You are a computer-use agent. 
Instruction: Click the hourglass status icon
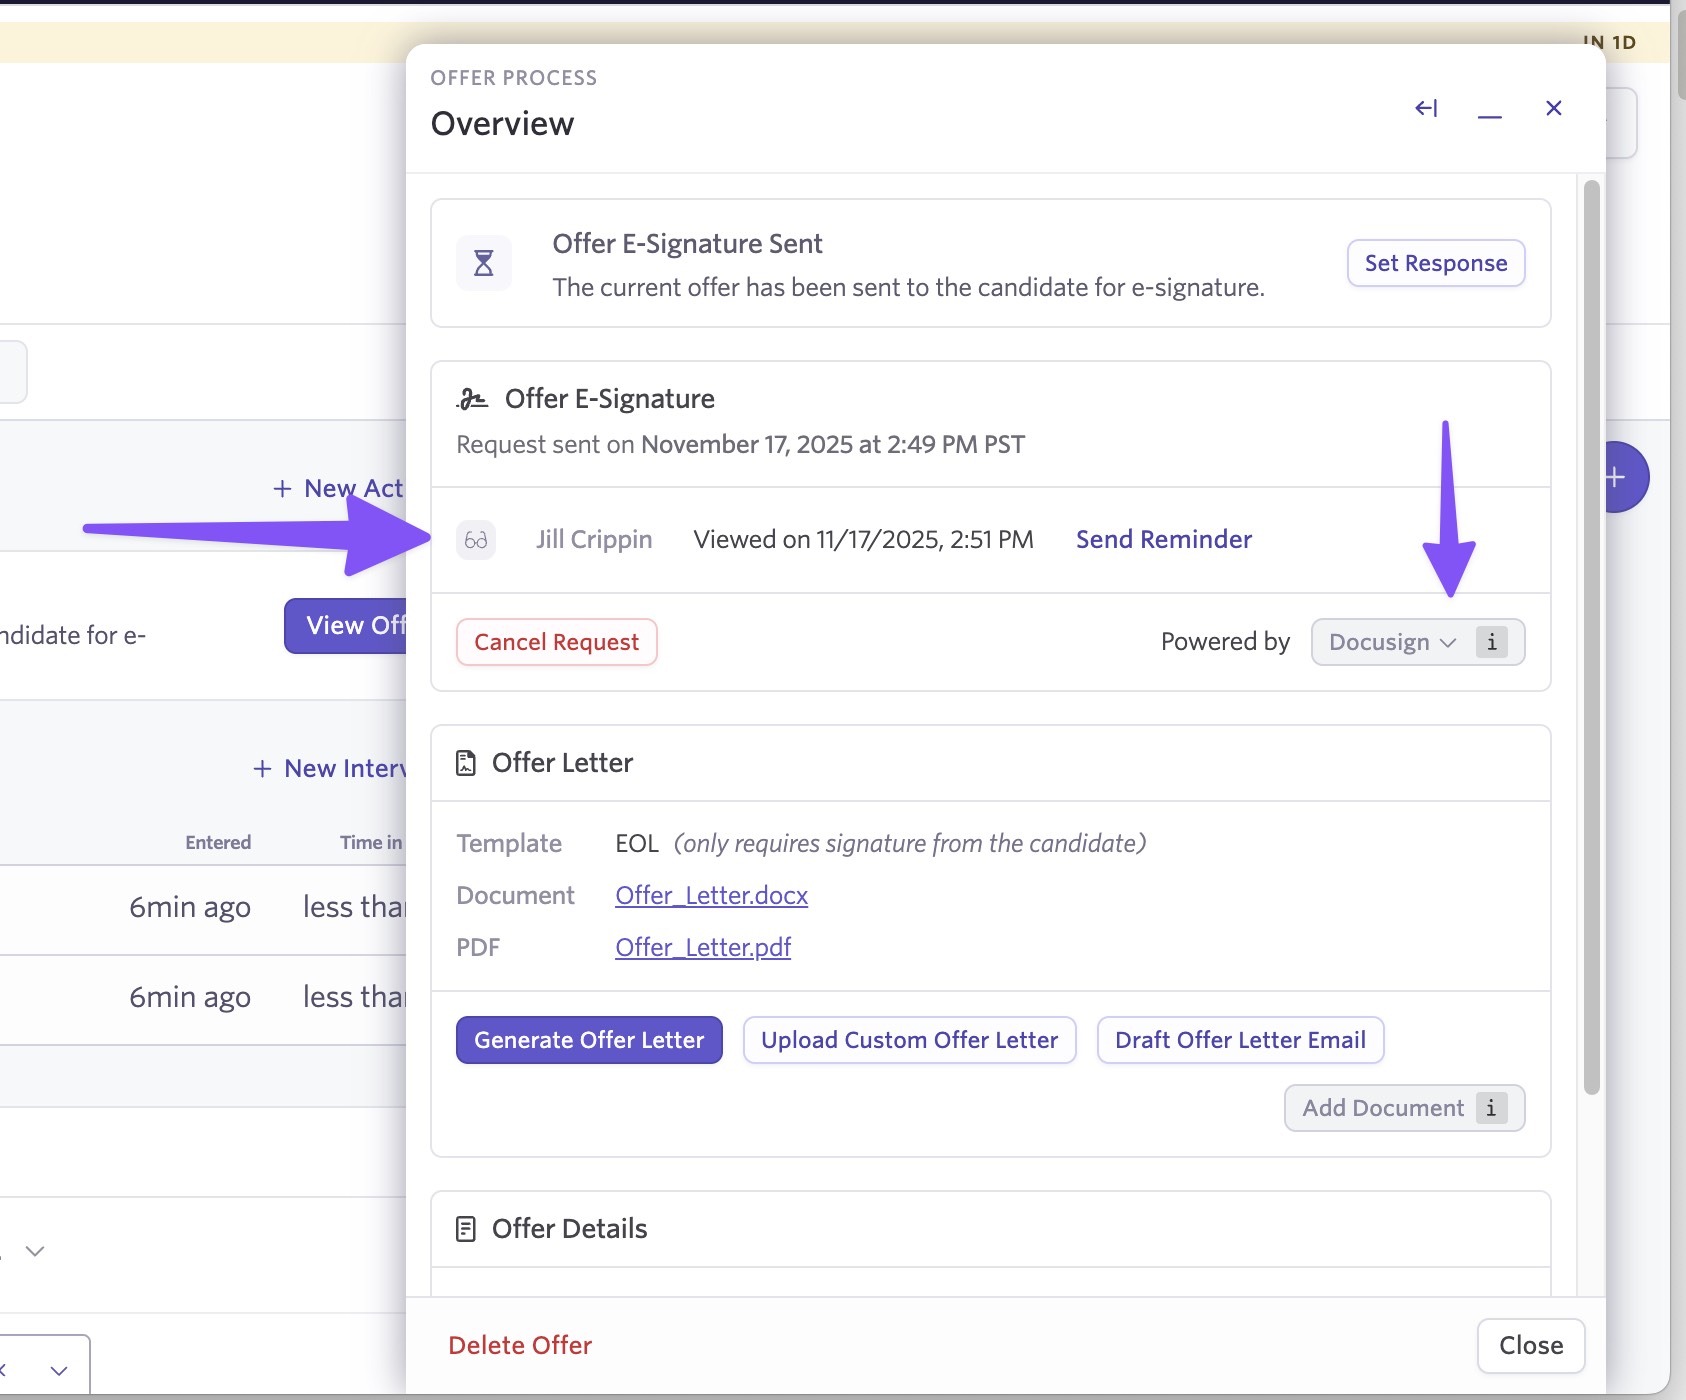pos(484,263)
